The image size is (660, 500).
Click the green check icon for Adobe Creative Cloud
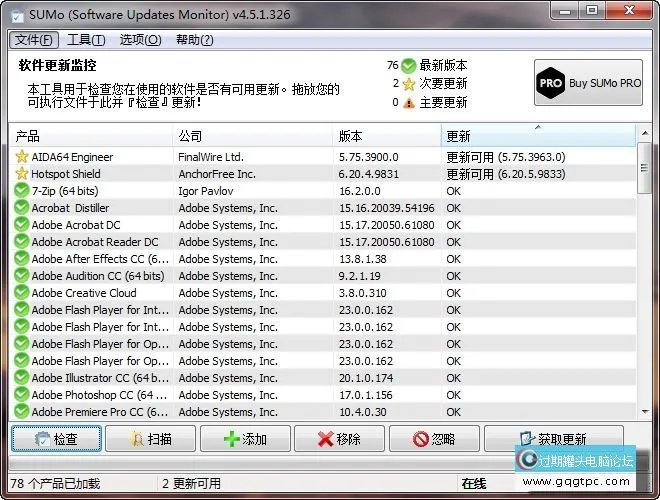pos(22,293)
